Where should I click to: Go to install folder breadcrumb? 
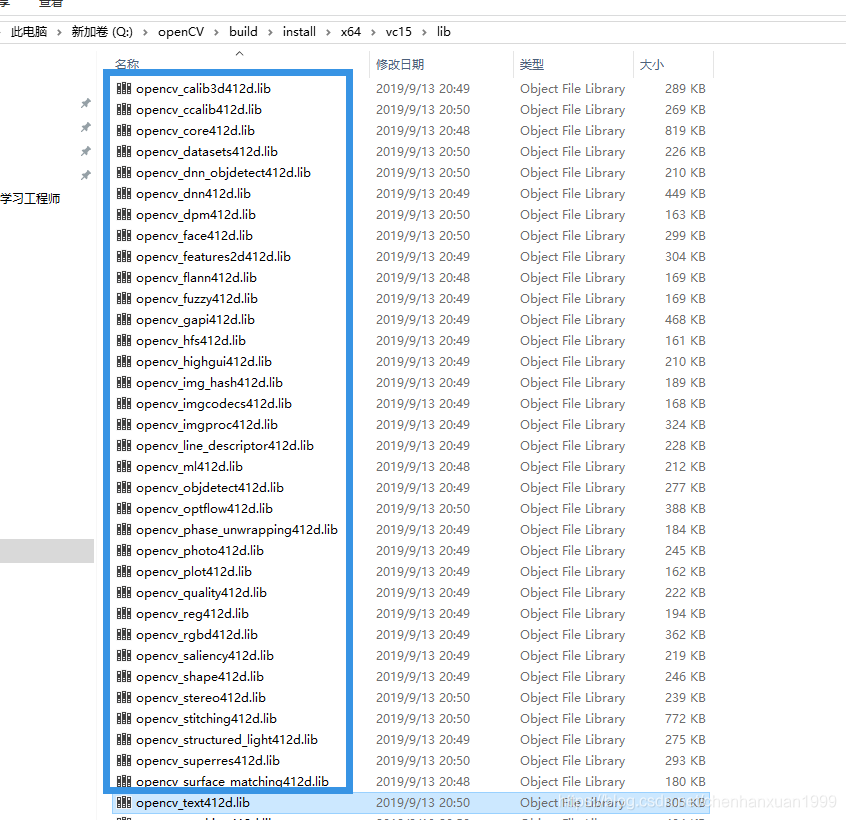pos(299,32)
